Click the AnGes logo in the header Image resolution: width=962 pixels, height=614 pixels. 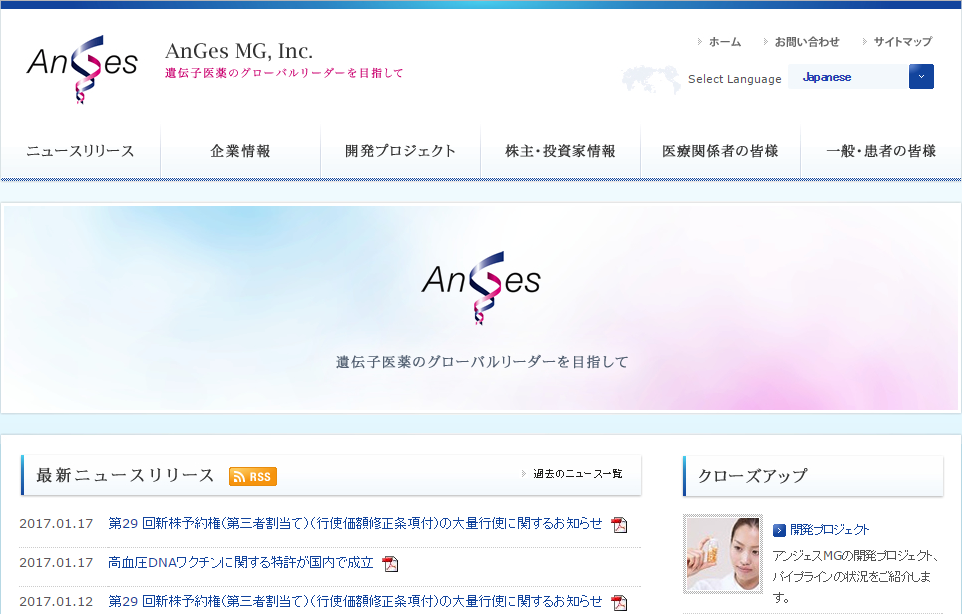(82, 69)
